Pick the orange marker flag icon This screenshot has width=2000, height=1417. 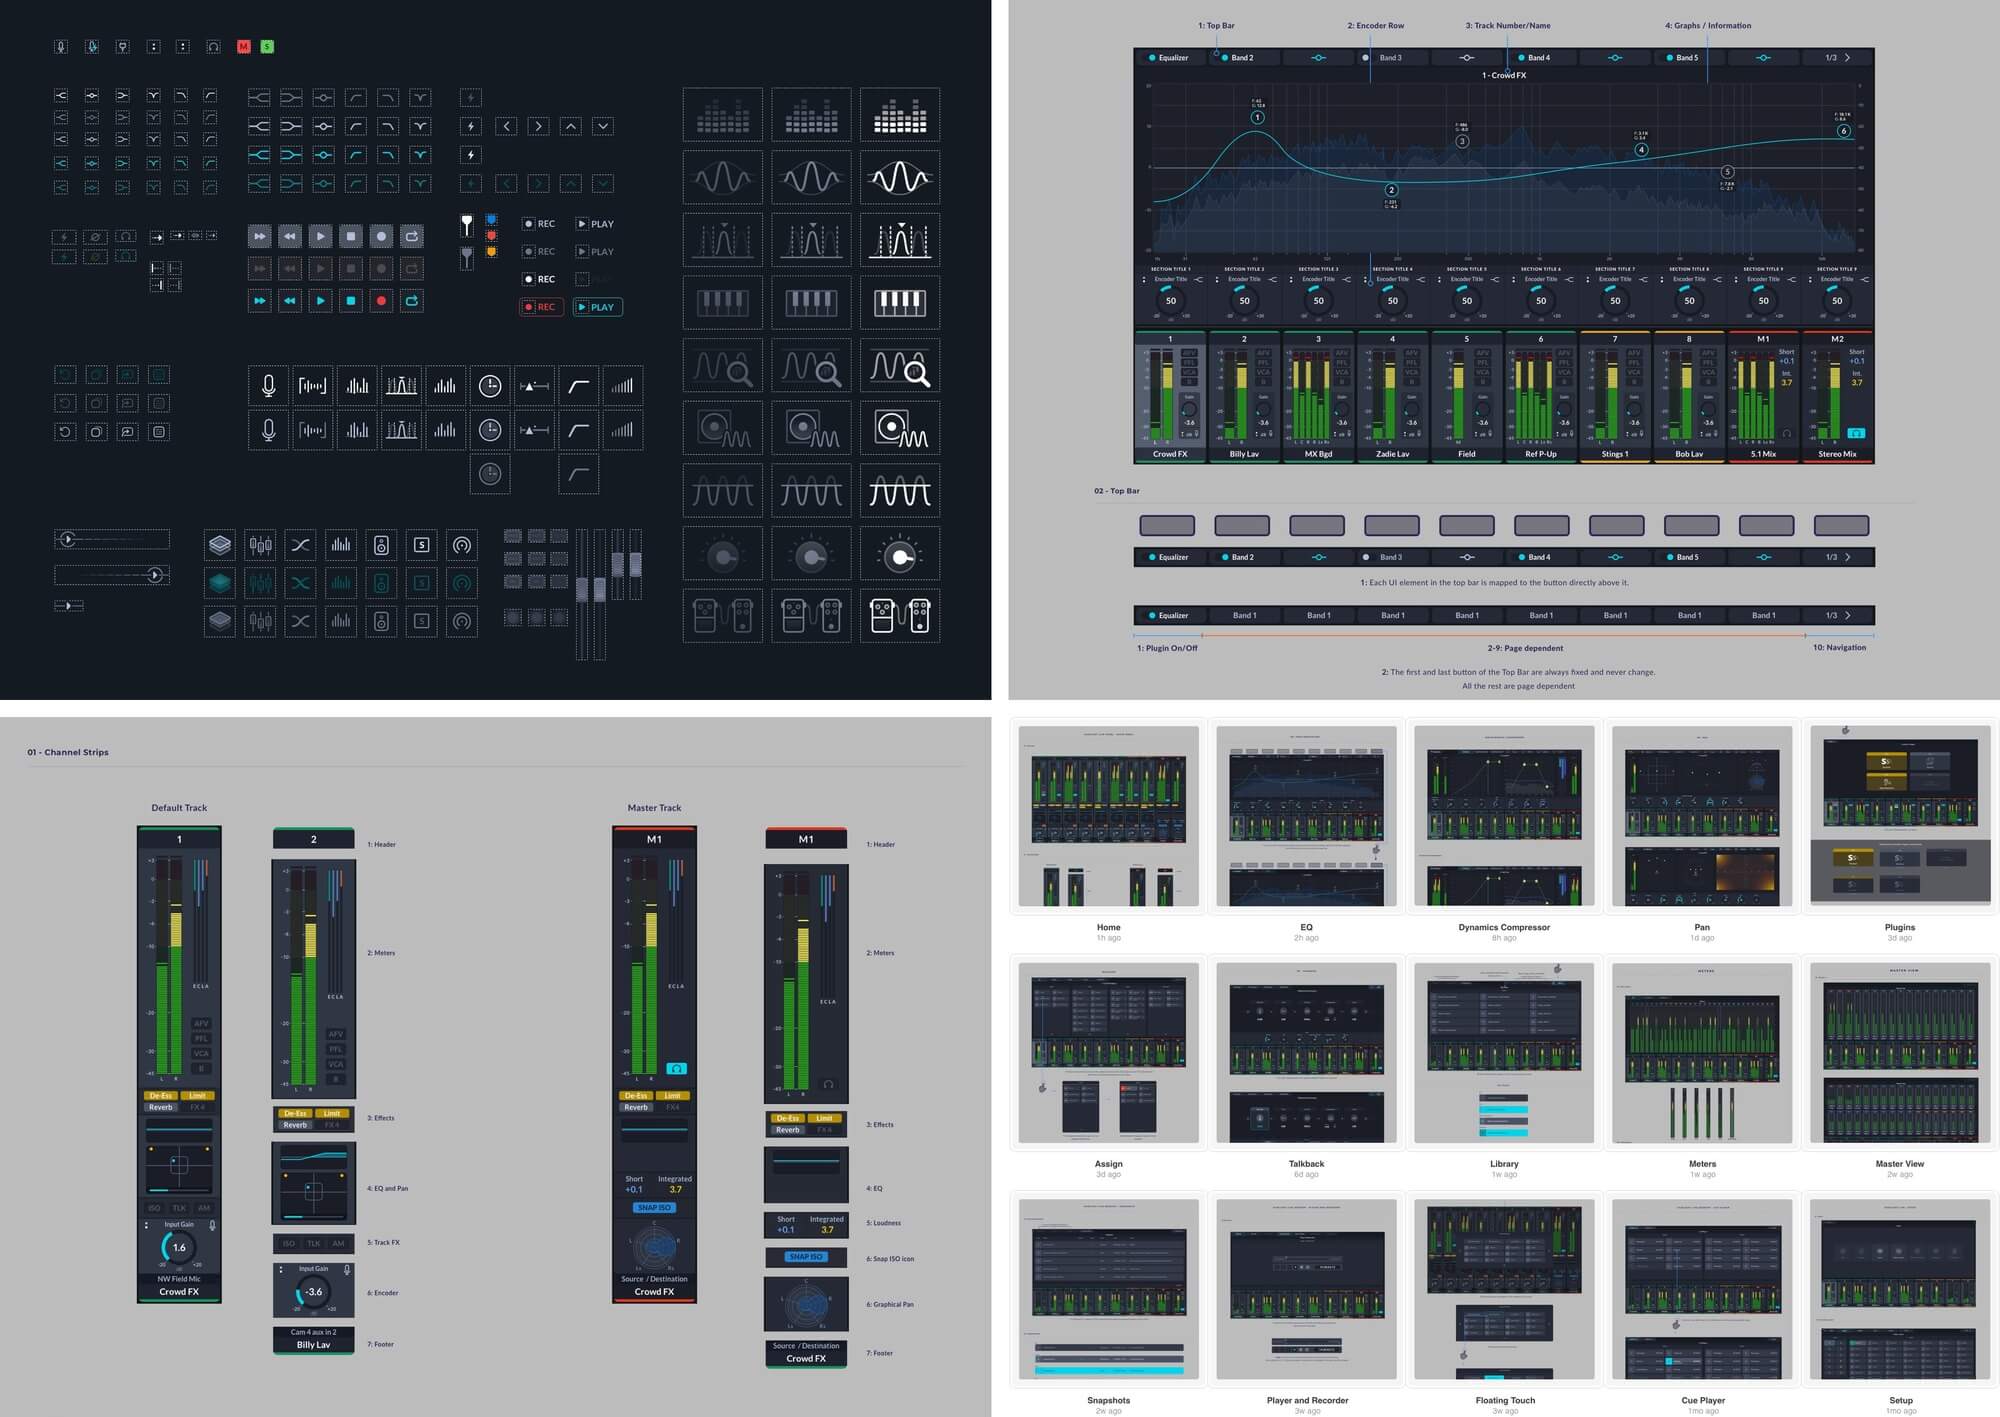[x=491, y=251]
